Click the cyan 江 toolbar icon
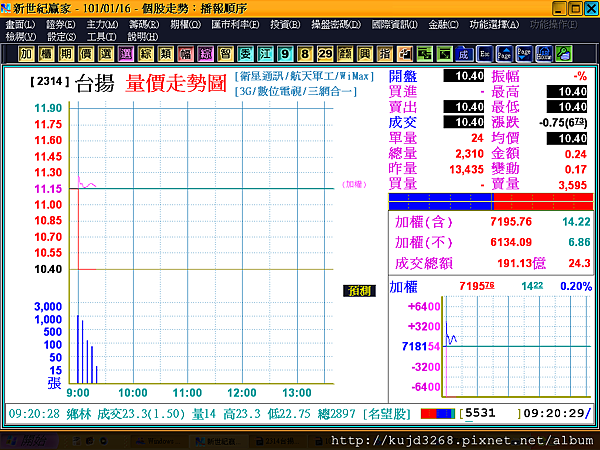The height and width of the screenshot is (450, 600). [265, 54]
